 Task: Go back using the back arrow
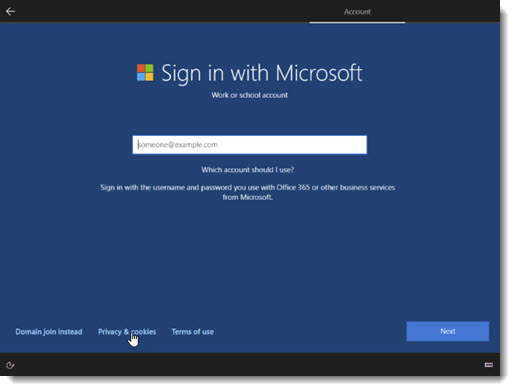click(x=10, y=12)
